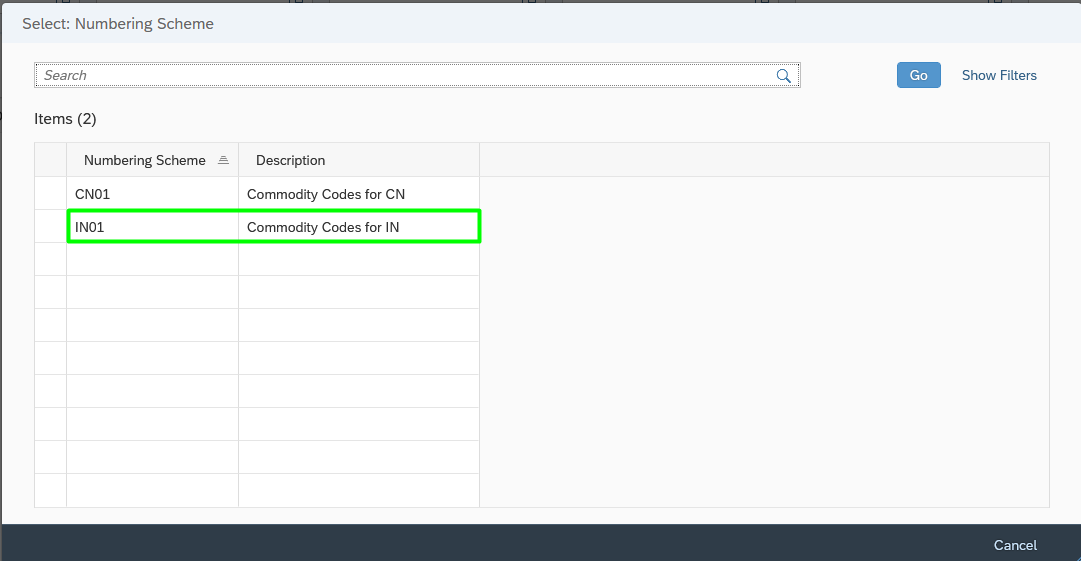Click the Go button
This screenshot has width=1081, height=561.
[x=918, y=75]
